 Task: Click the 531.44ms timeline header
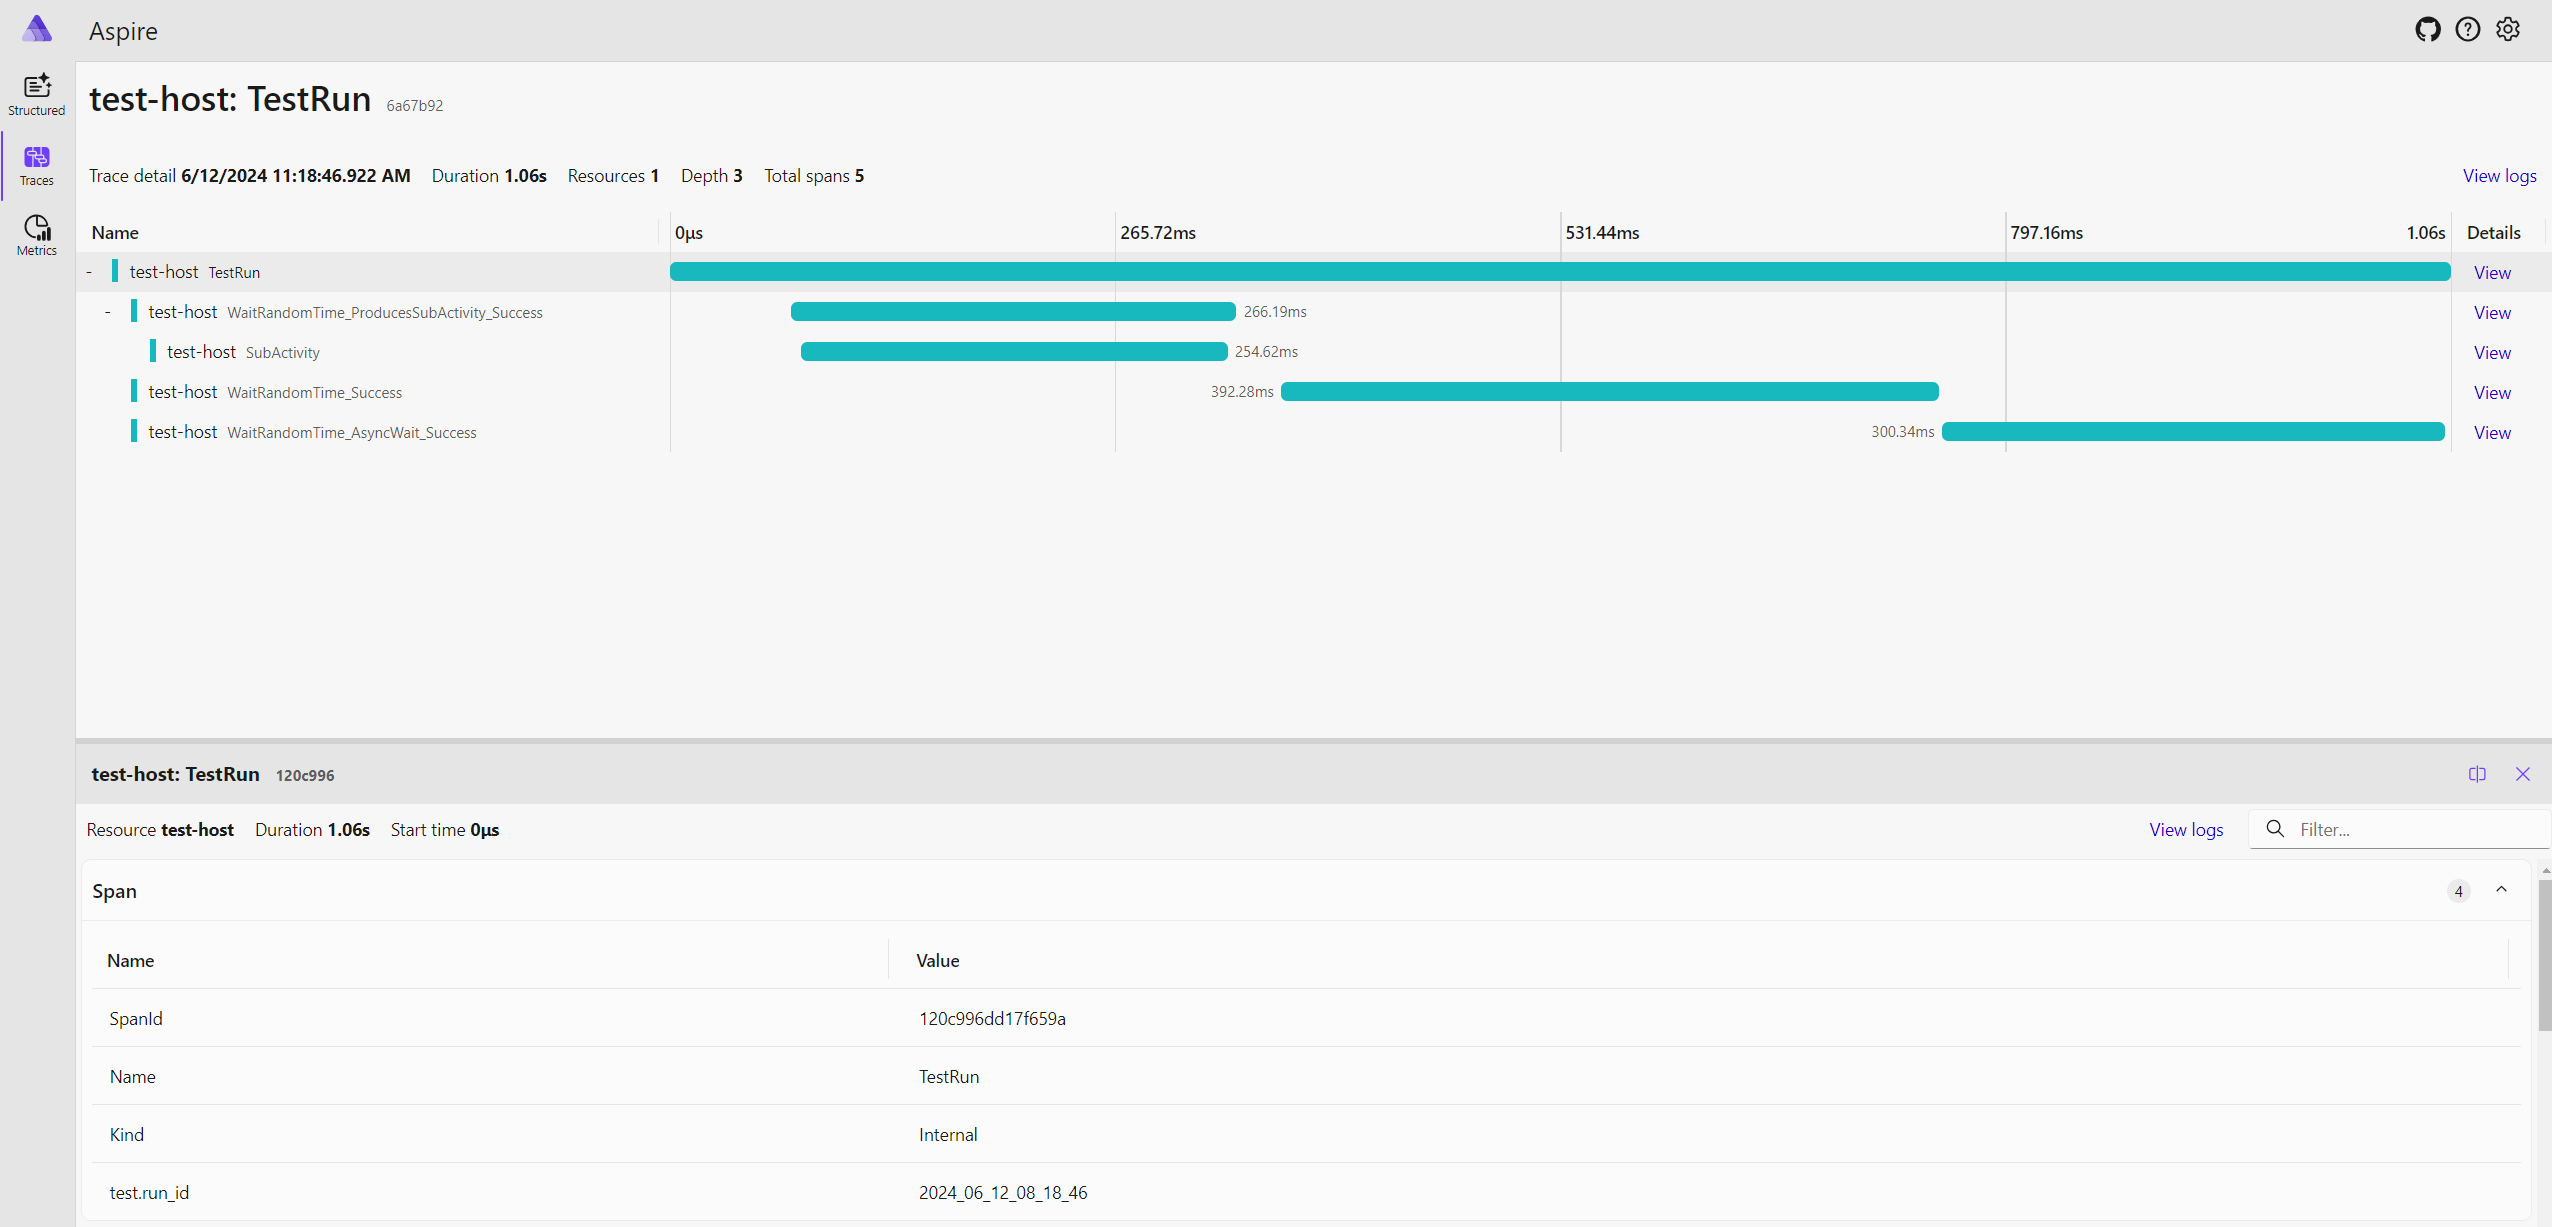(1602, 233)
